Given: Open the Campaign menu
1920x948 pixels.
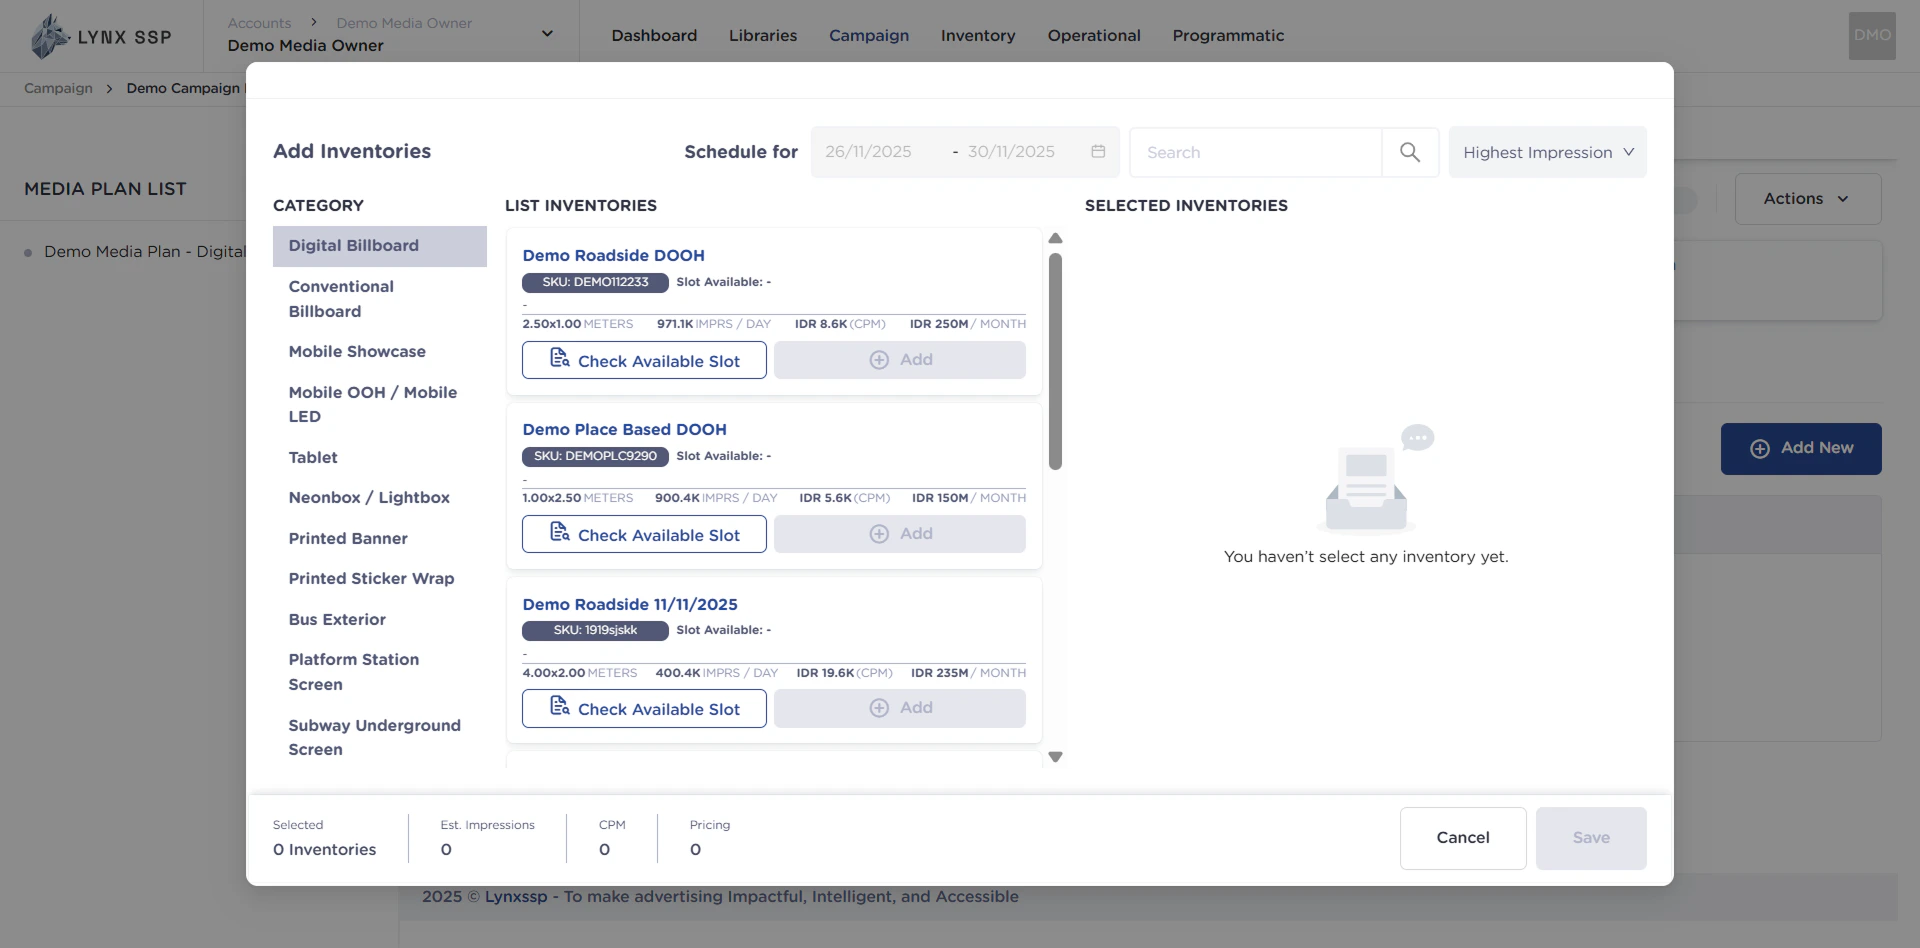Looking at the screenshot, I should tap(869, 36).
